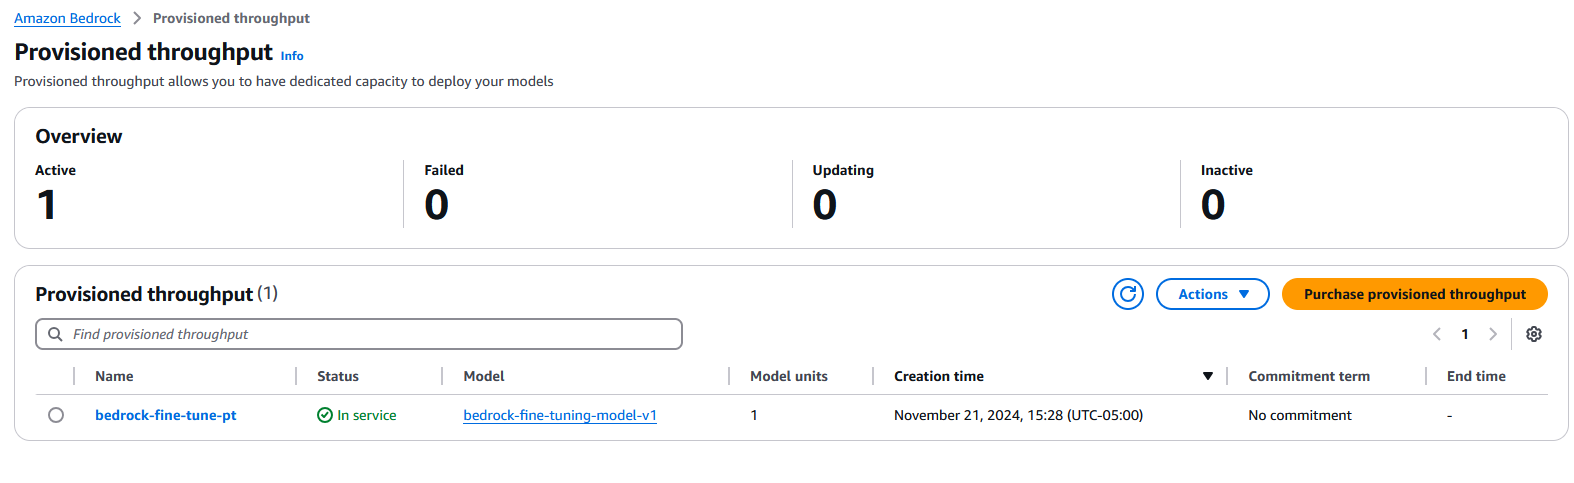Click the Creation time sort arrow
Screen dimensions: 1574x483
pyautogui.click(x=1207, y=376)
